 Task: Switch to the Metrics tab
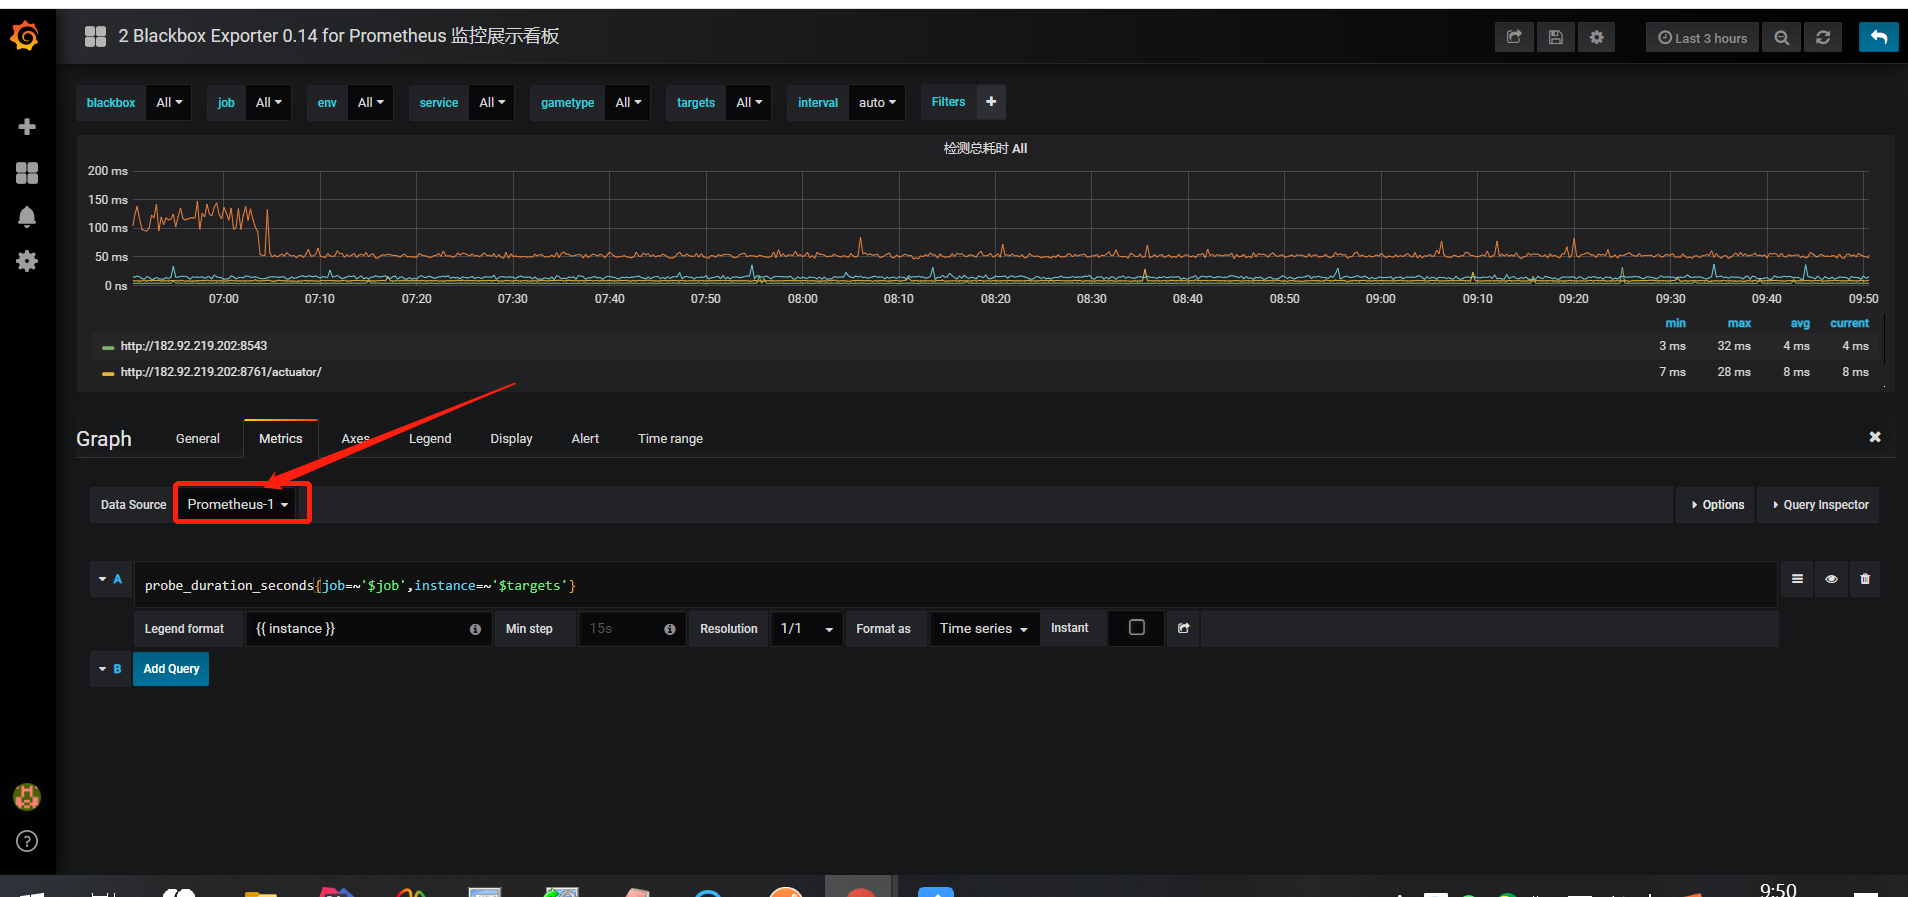(281, 439)
